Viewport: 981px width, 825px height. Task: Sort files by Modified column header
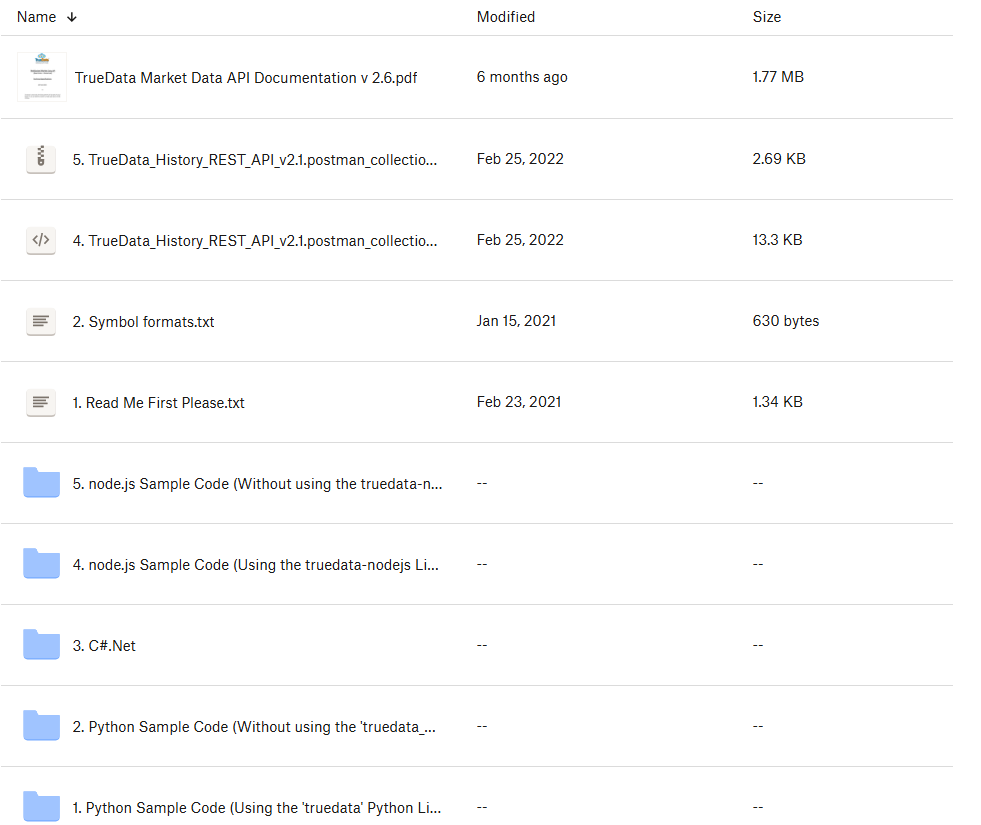505,17
